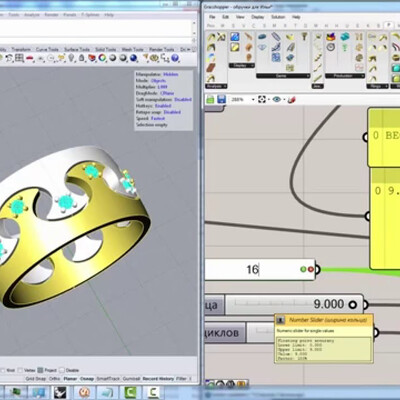The height and width of the screenshot is (400, 400).
Task: Click the colorful gem pile Production icon
Action: point(331,36)
